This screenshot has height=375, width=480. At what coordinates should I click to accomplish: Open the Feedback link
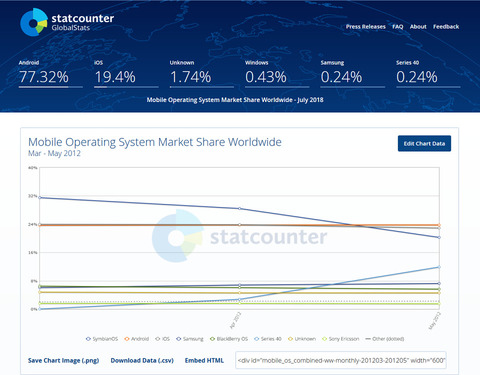coord(446,27)
